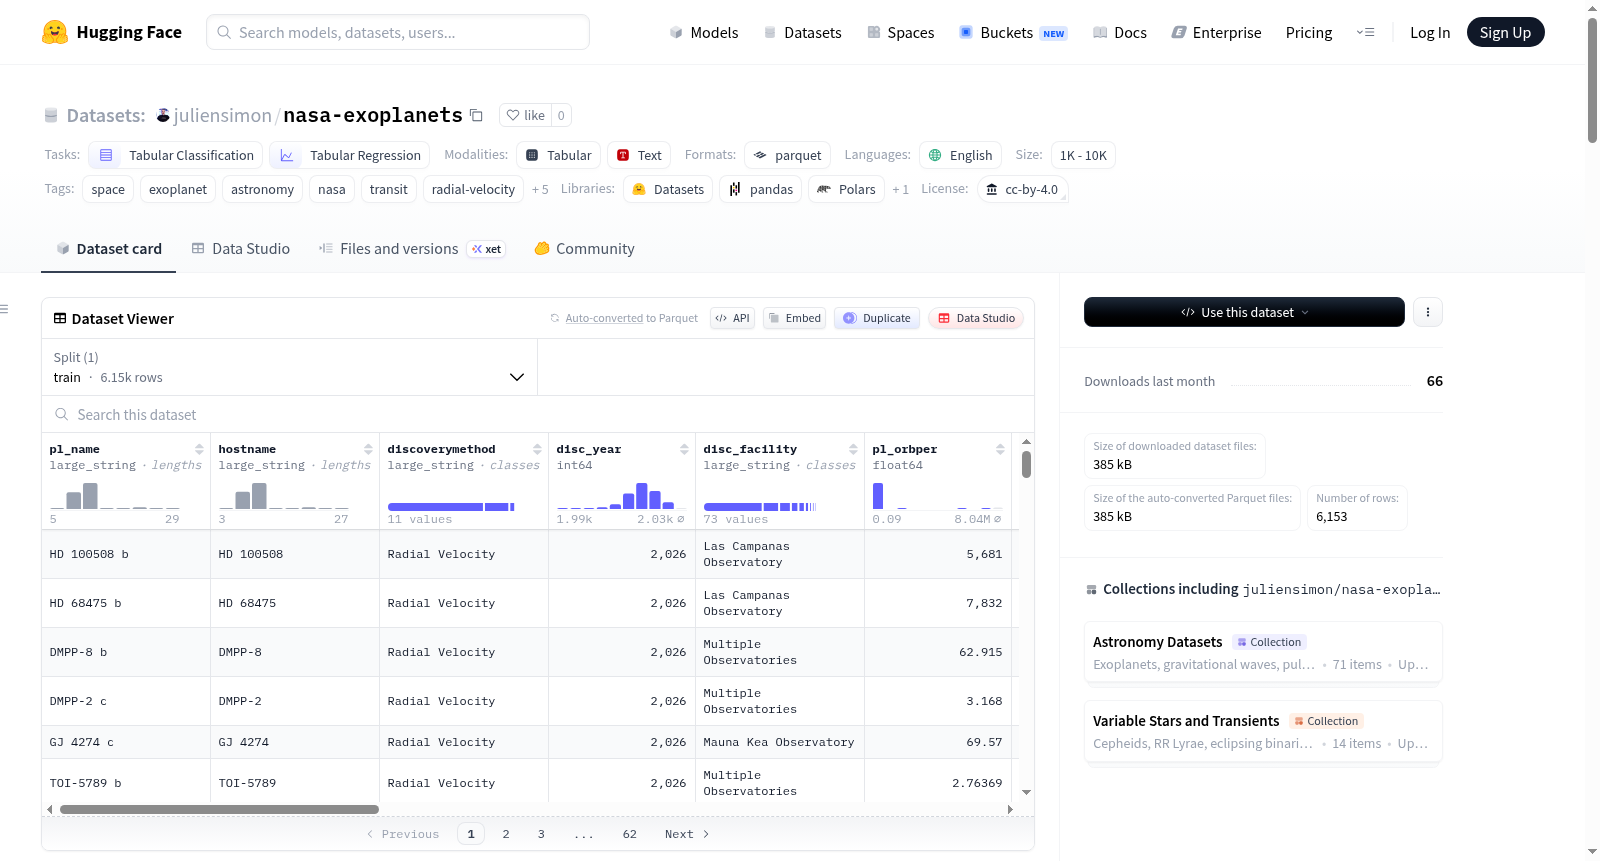Click the Duplicate button
The width and height of the screenshot is (1600, 861).
[x=877, y=318]
